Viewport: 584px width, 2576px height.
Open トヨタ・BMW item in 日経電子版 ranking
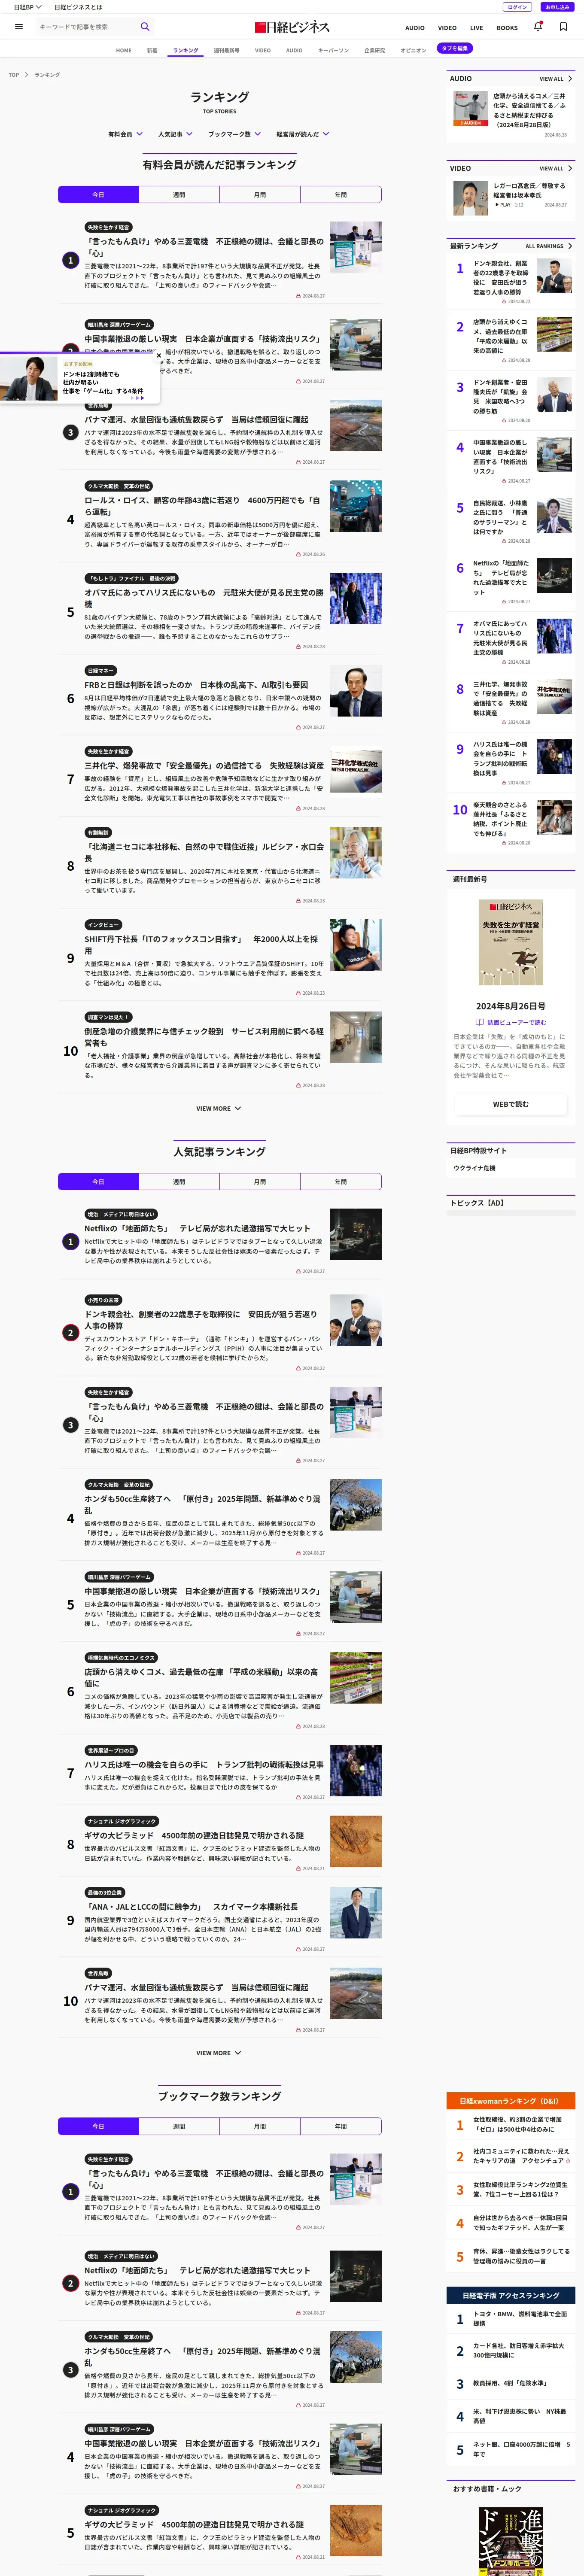[520, 2318]
